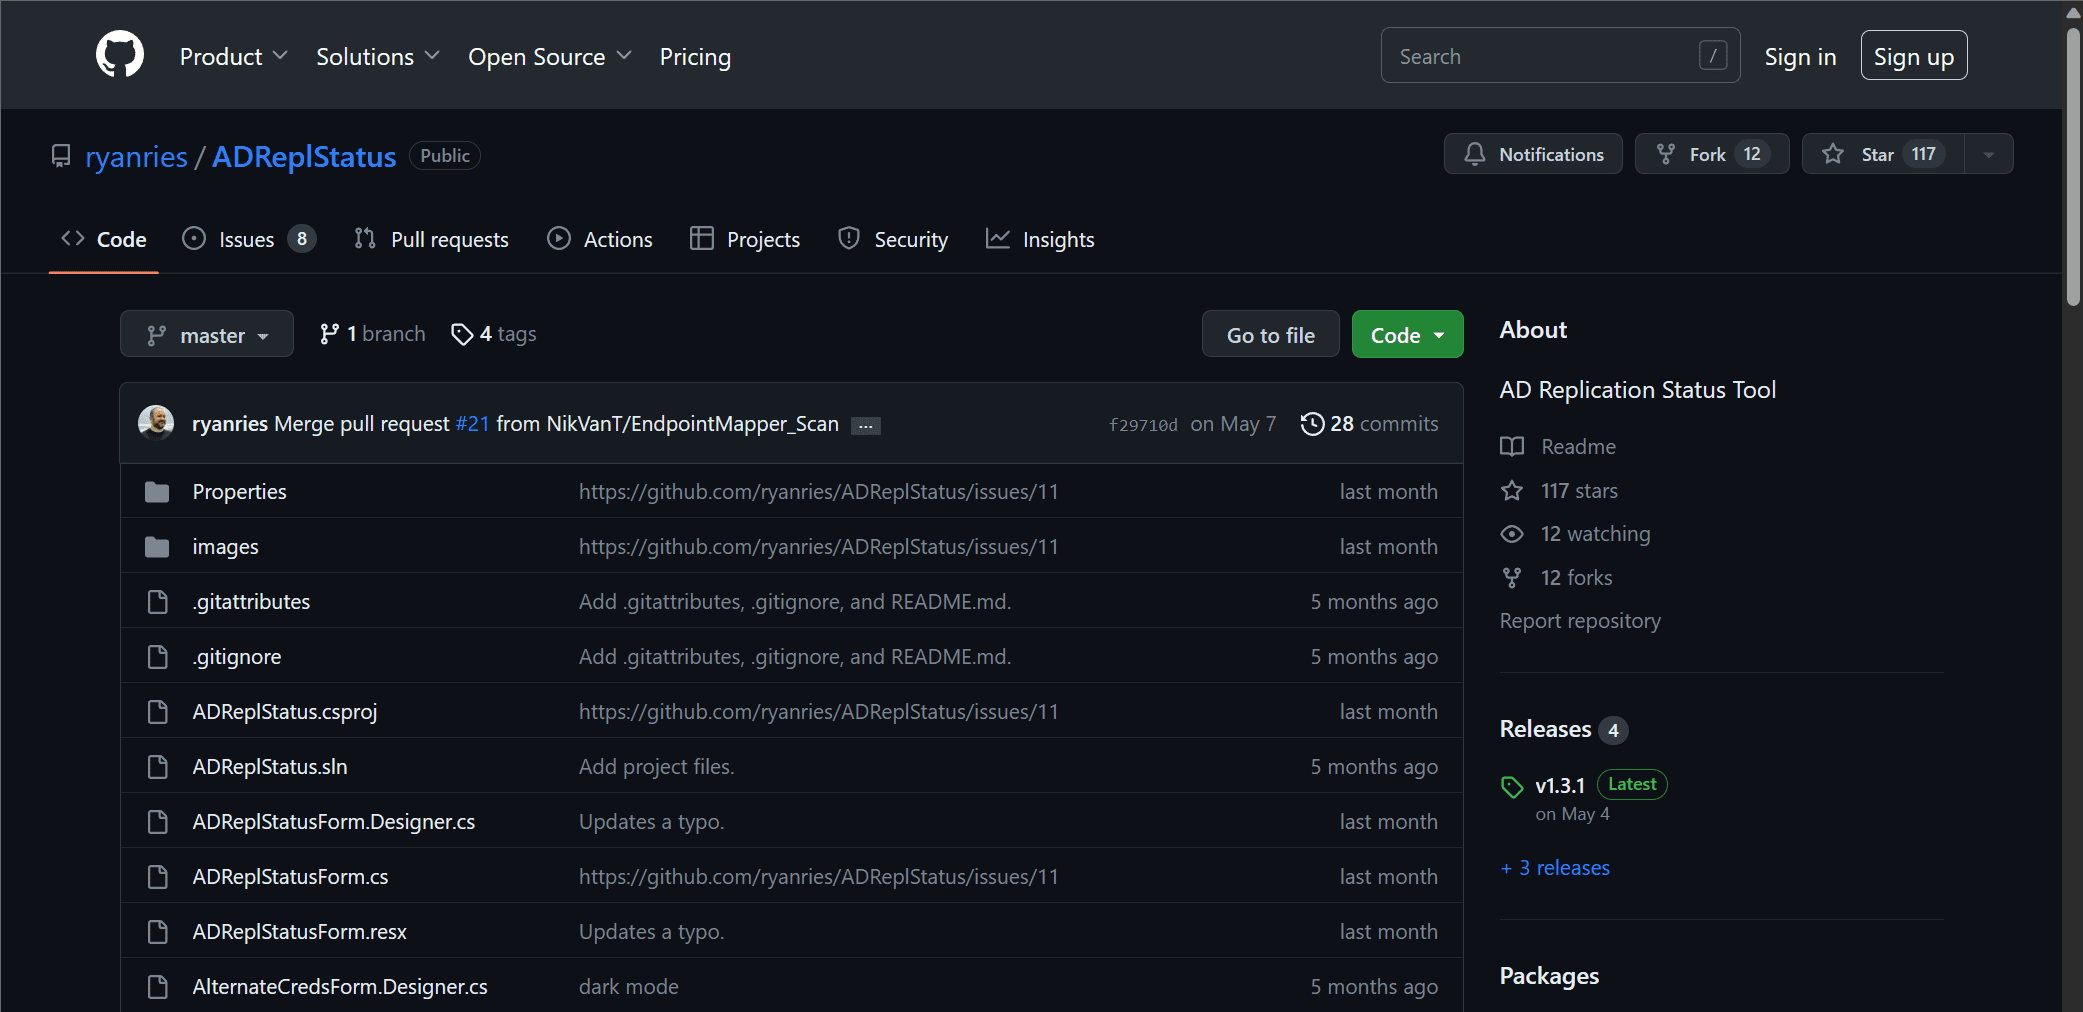Click the commit history clock icon

[1312, 424]
